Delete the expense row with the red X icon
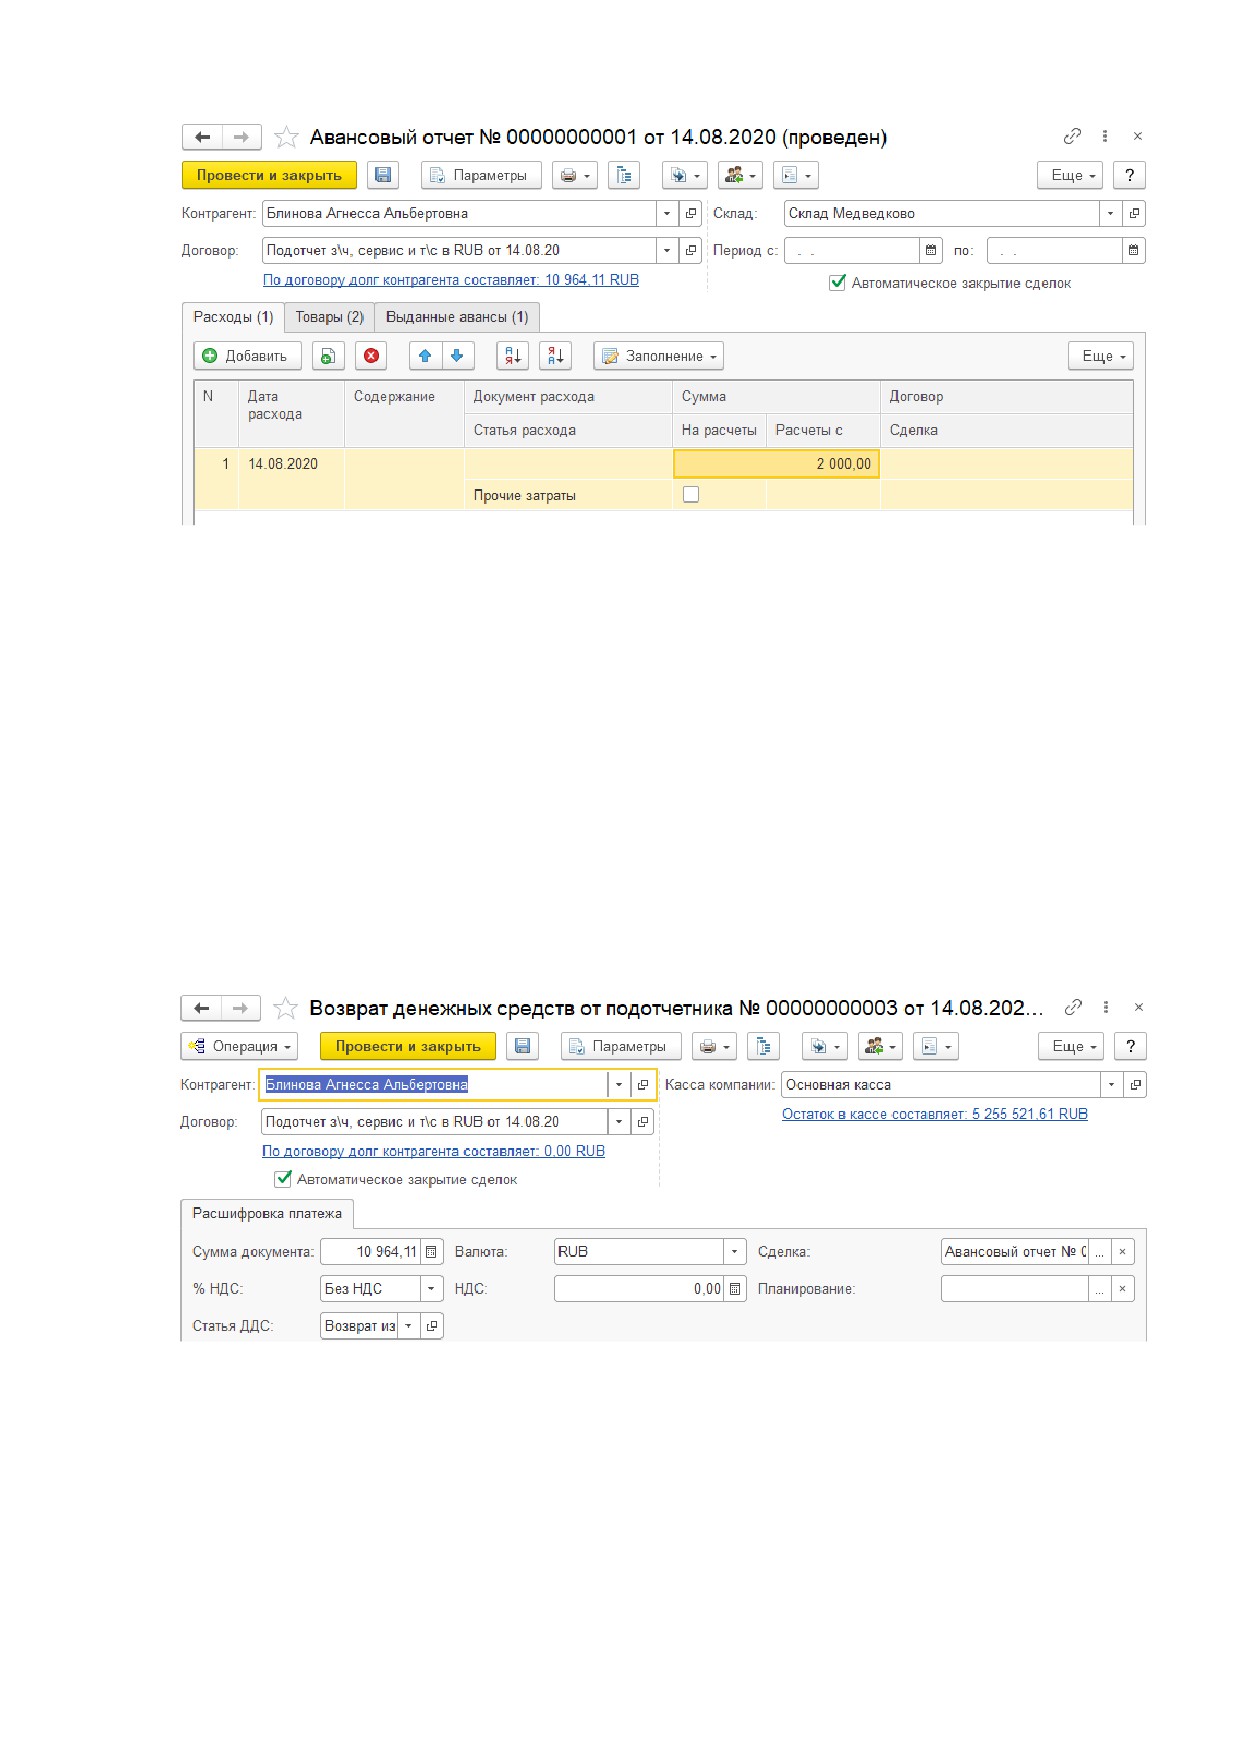This screenshot has width=1239, height=1752. pyautogui.click(x=372, y=356)
